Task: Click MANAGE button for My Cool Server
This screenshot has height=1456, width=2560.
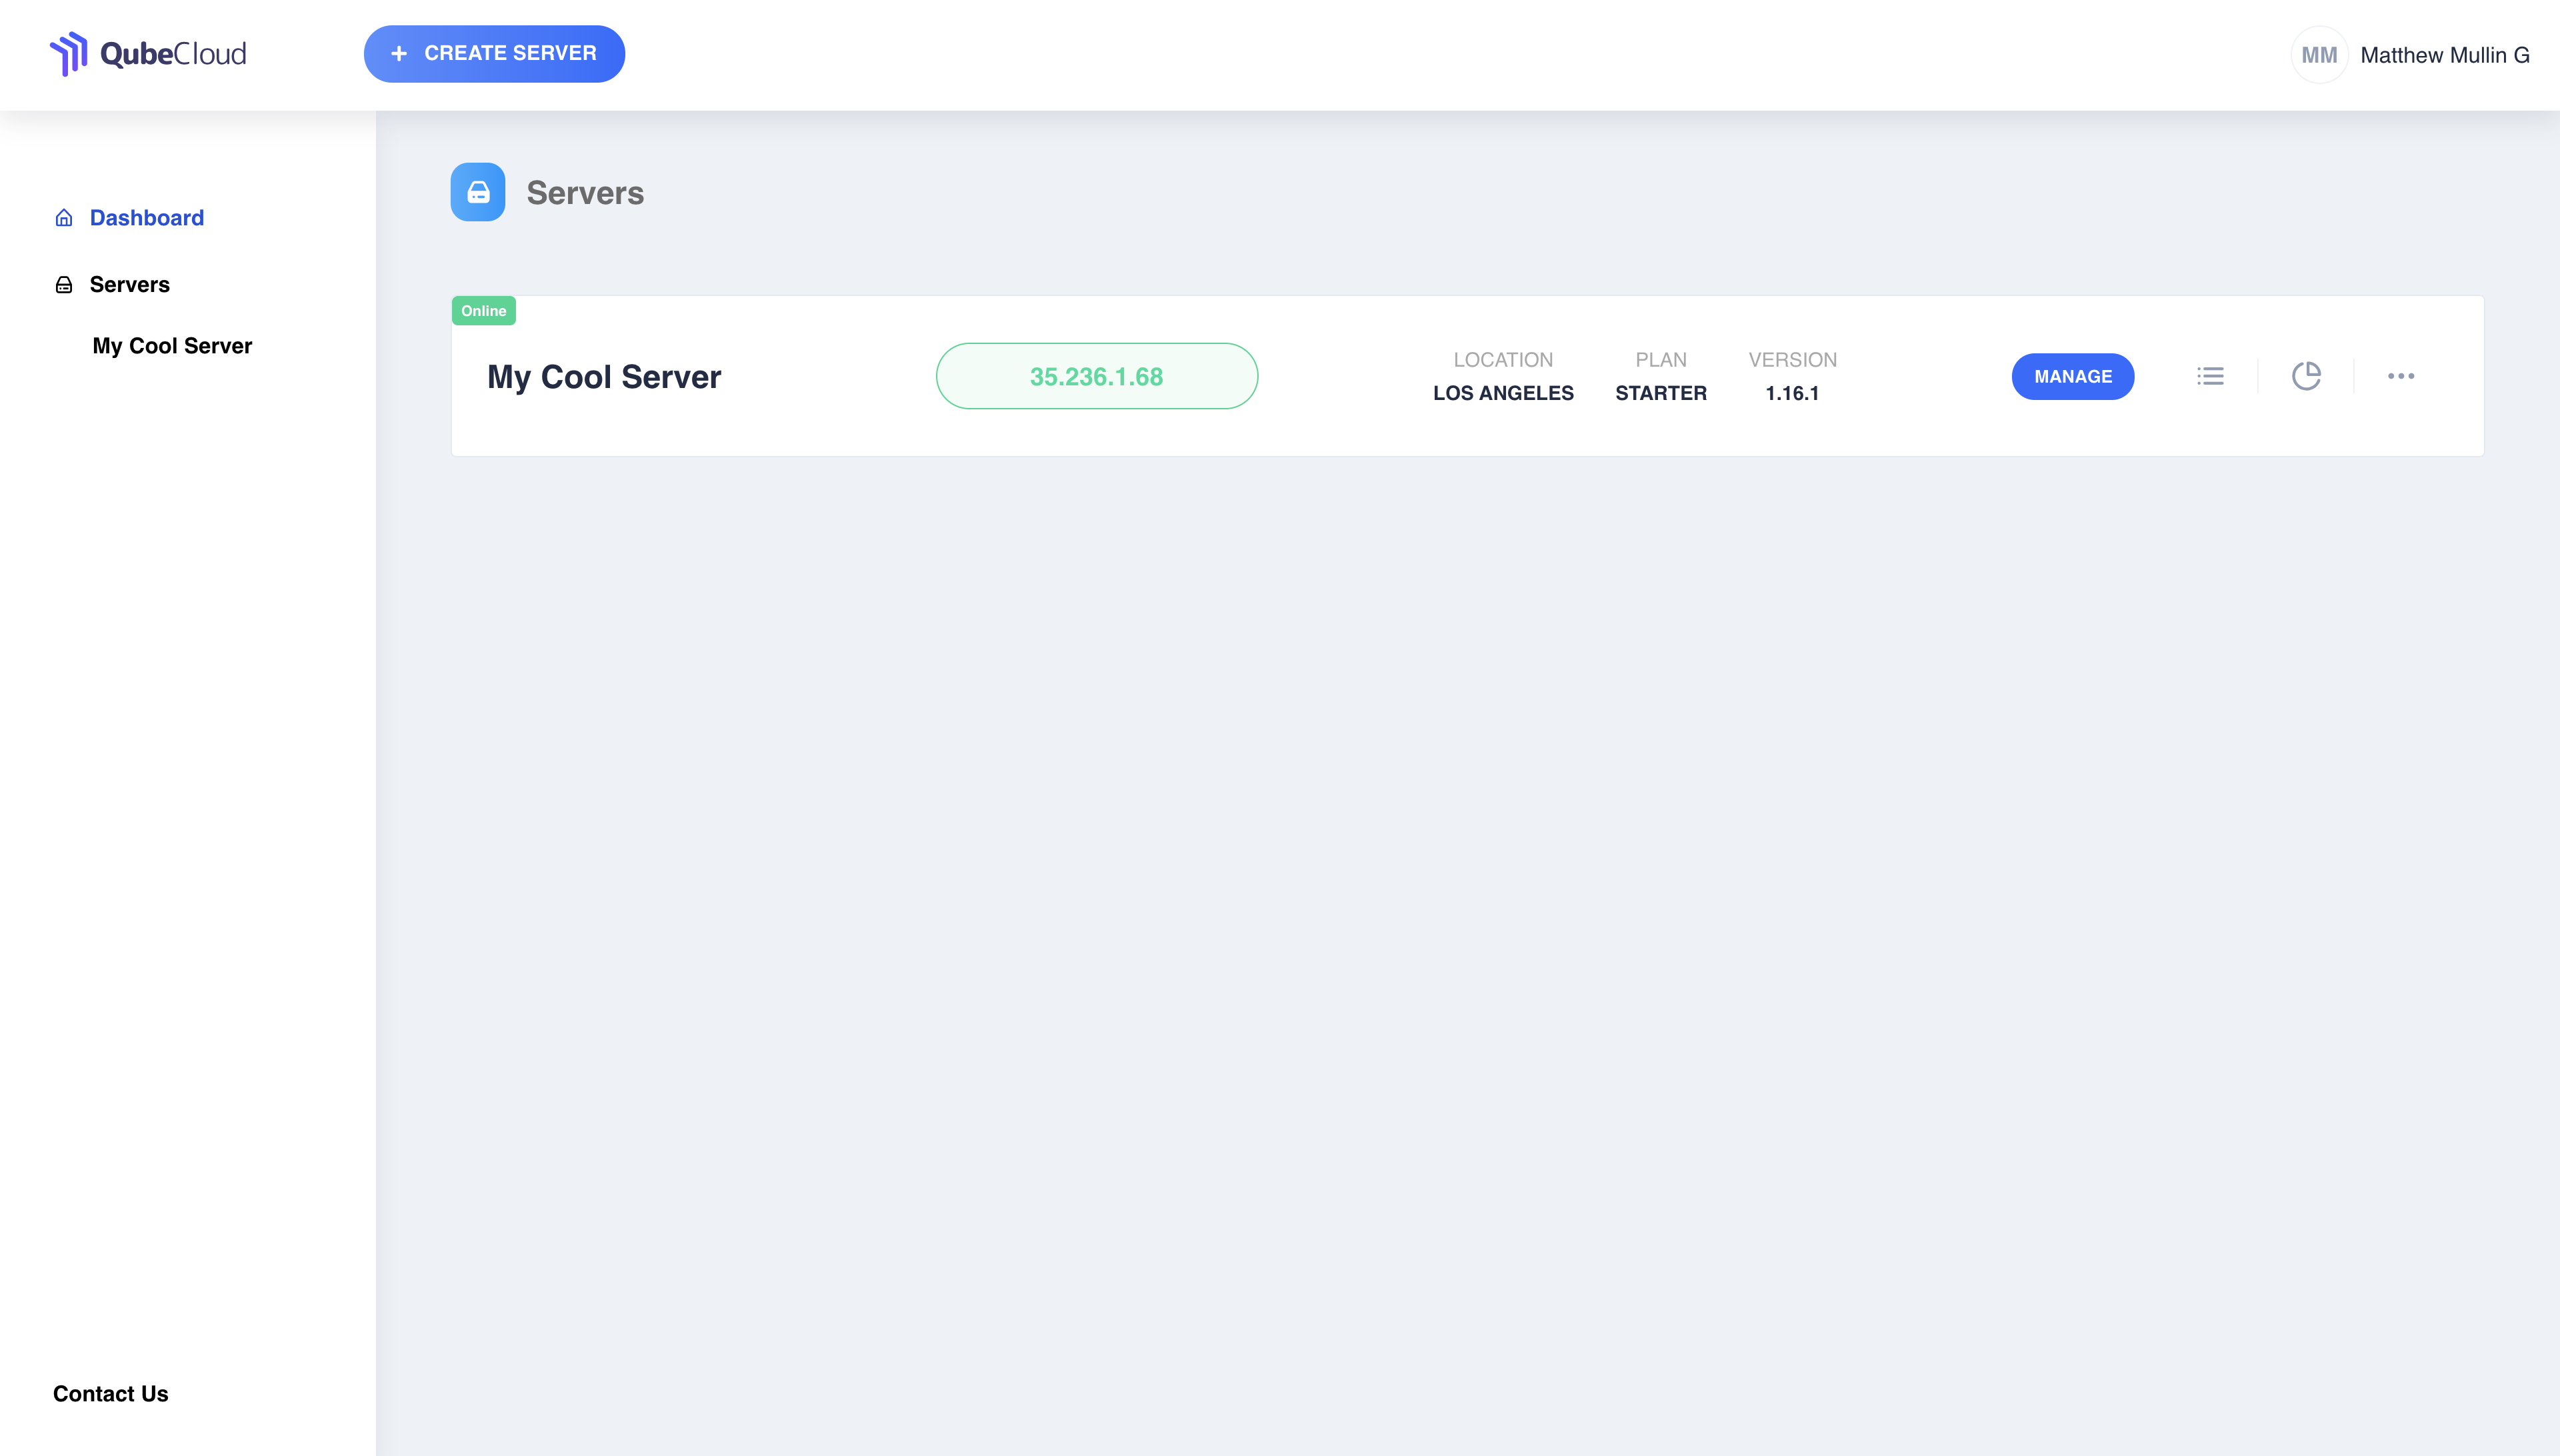Action: (x=2071, y=376)
